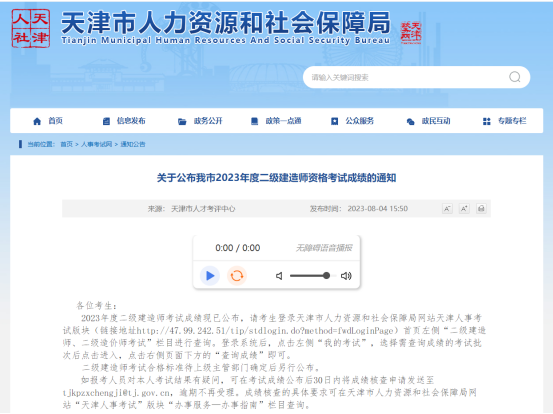The image size is (553, 414).
Task: Click the source text 天津市人才考评中心
Action: coord(203,209)
